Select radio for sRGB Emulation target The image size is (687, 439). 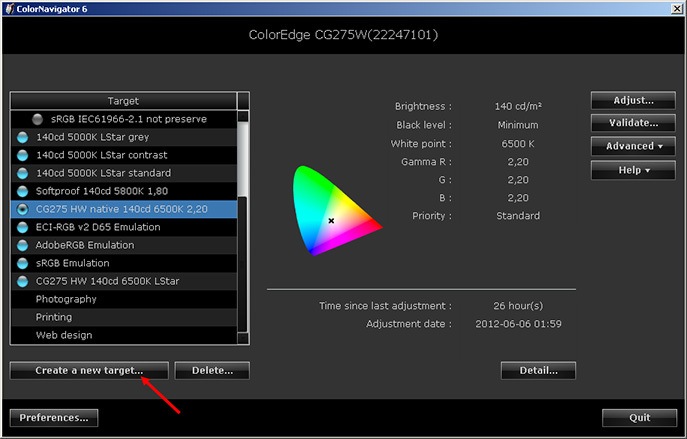(x=22, y=263)
